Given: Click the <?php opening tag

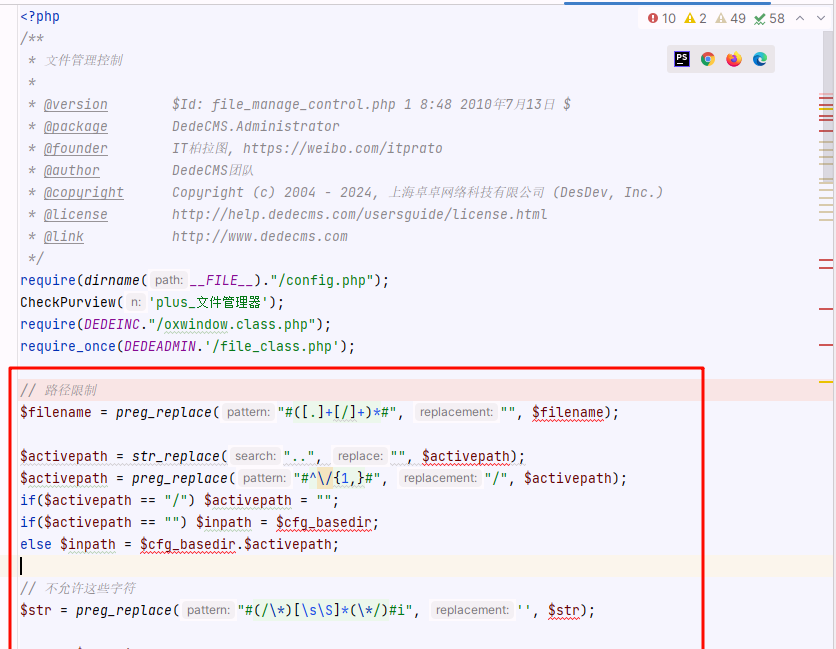Looking at the screenshot, I should tap(40, 17).
